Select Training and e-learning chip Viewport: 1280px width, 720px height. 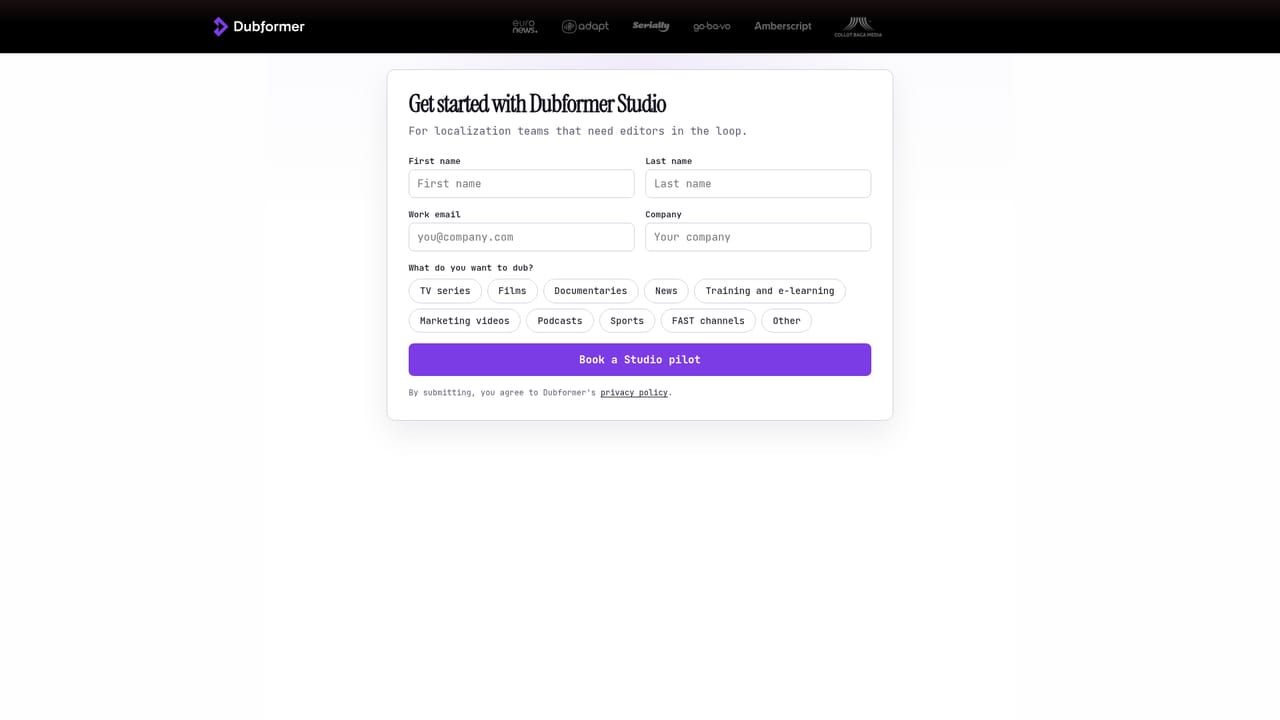tap(770, 291)
